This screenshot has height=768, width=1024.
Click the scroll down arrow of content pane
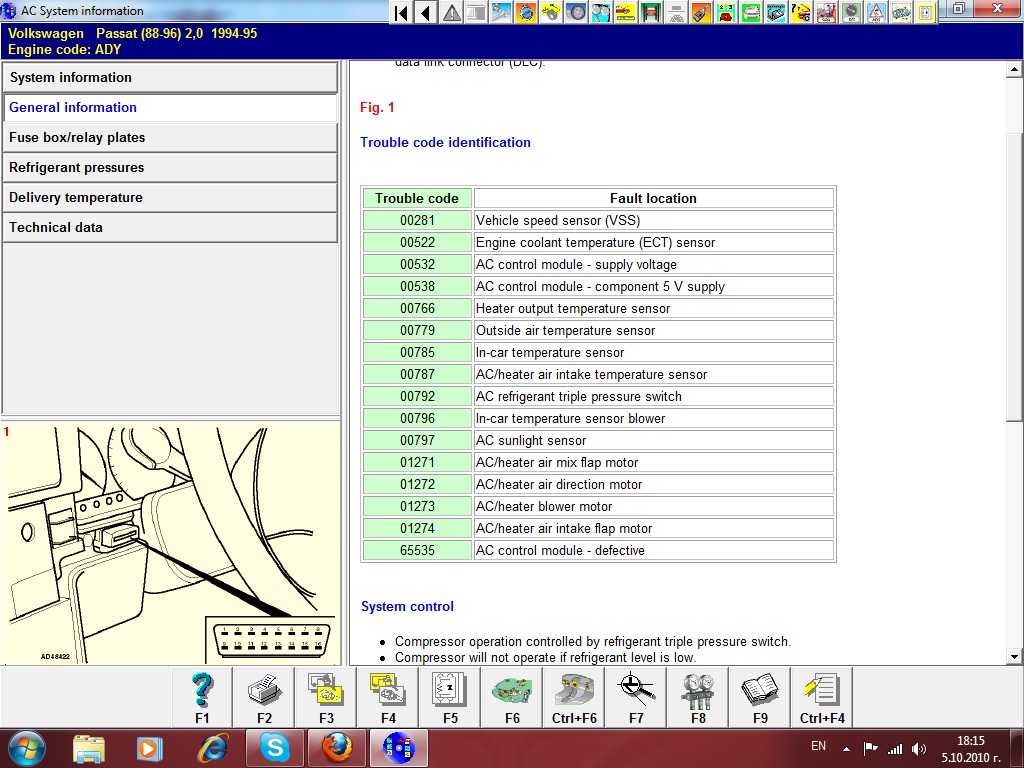click(x=1014, y=656)
